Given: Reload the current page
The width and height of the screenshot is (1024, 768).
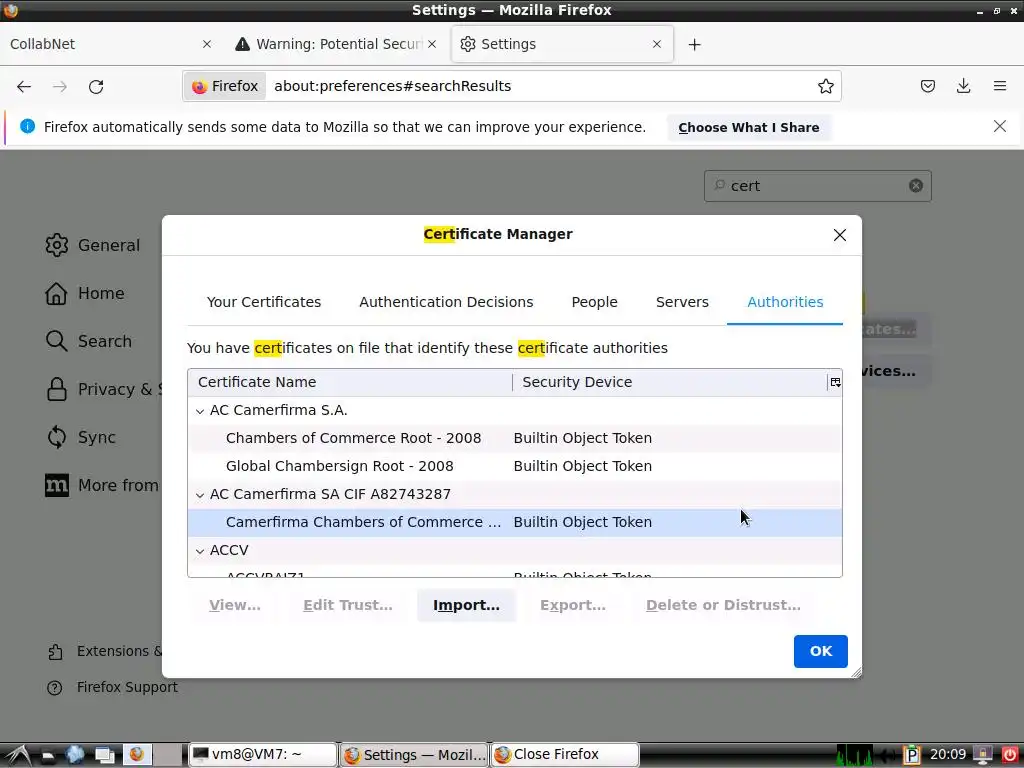Looking at the screenshot, I should [96, 87].
